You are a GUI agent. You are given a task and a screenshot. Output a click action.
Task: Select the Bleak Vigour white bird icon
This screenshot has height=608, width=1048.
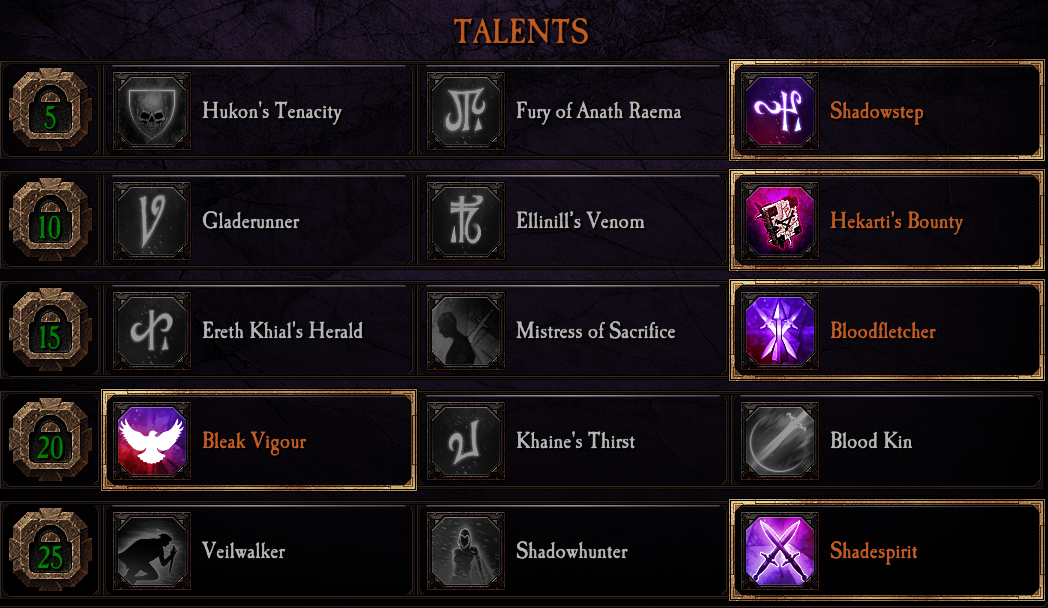point(152,441)
